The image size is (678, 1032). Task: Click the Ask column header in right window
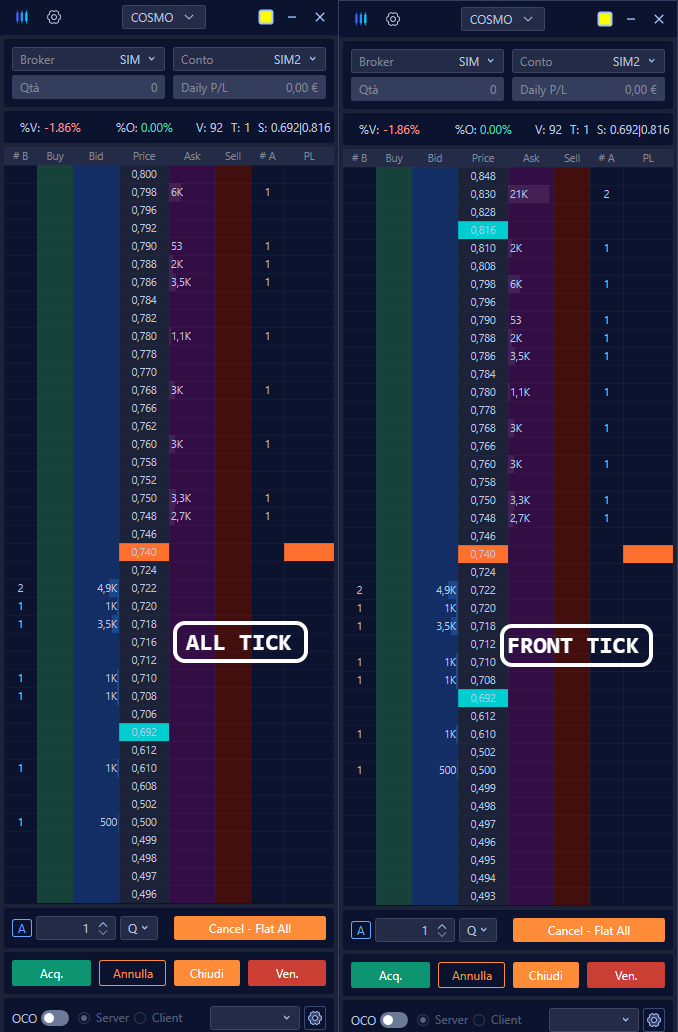531,158
